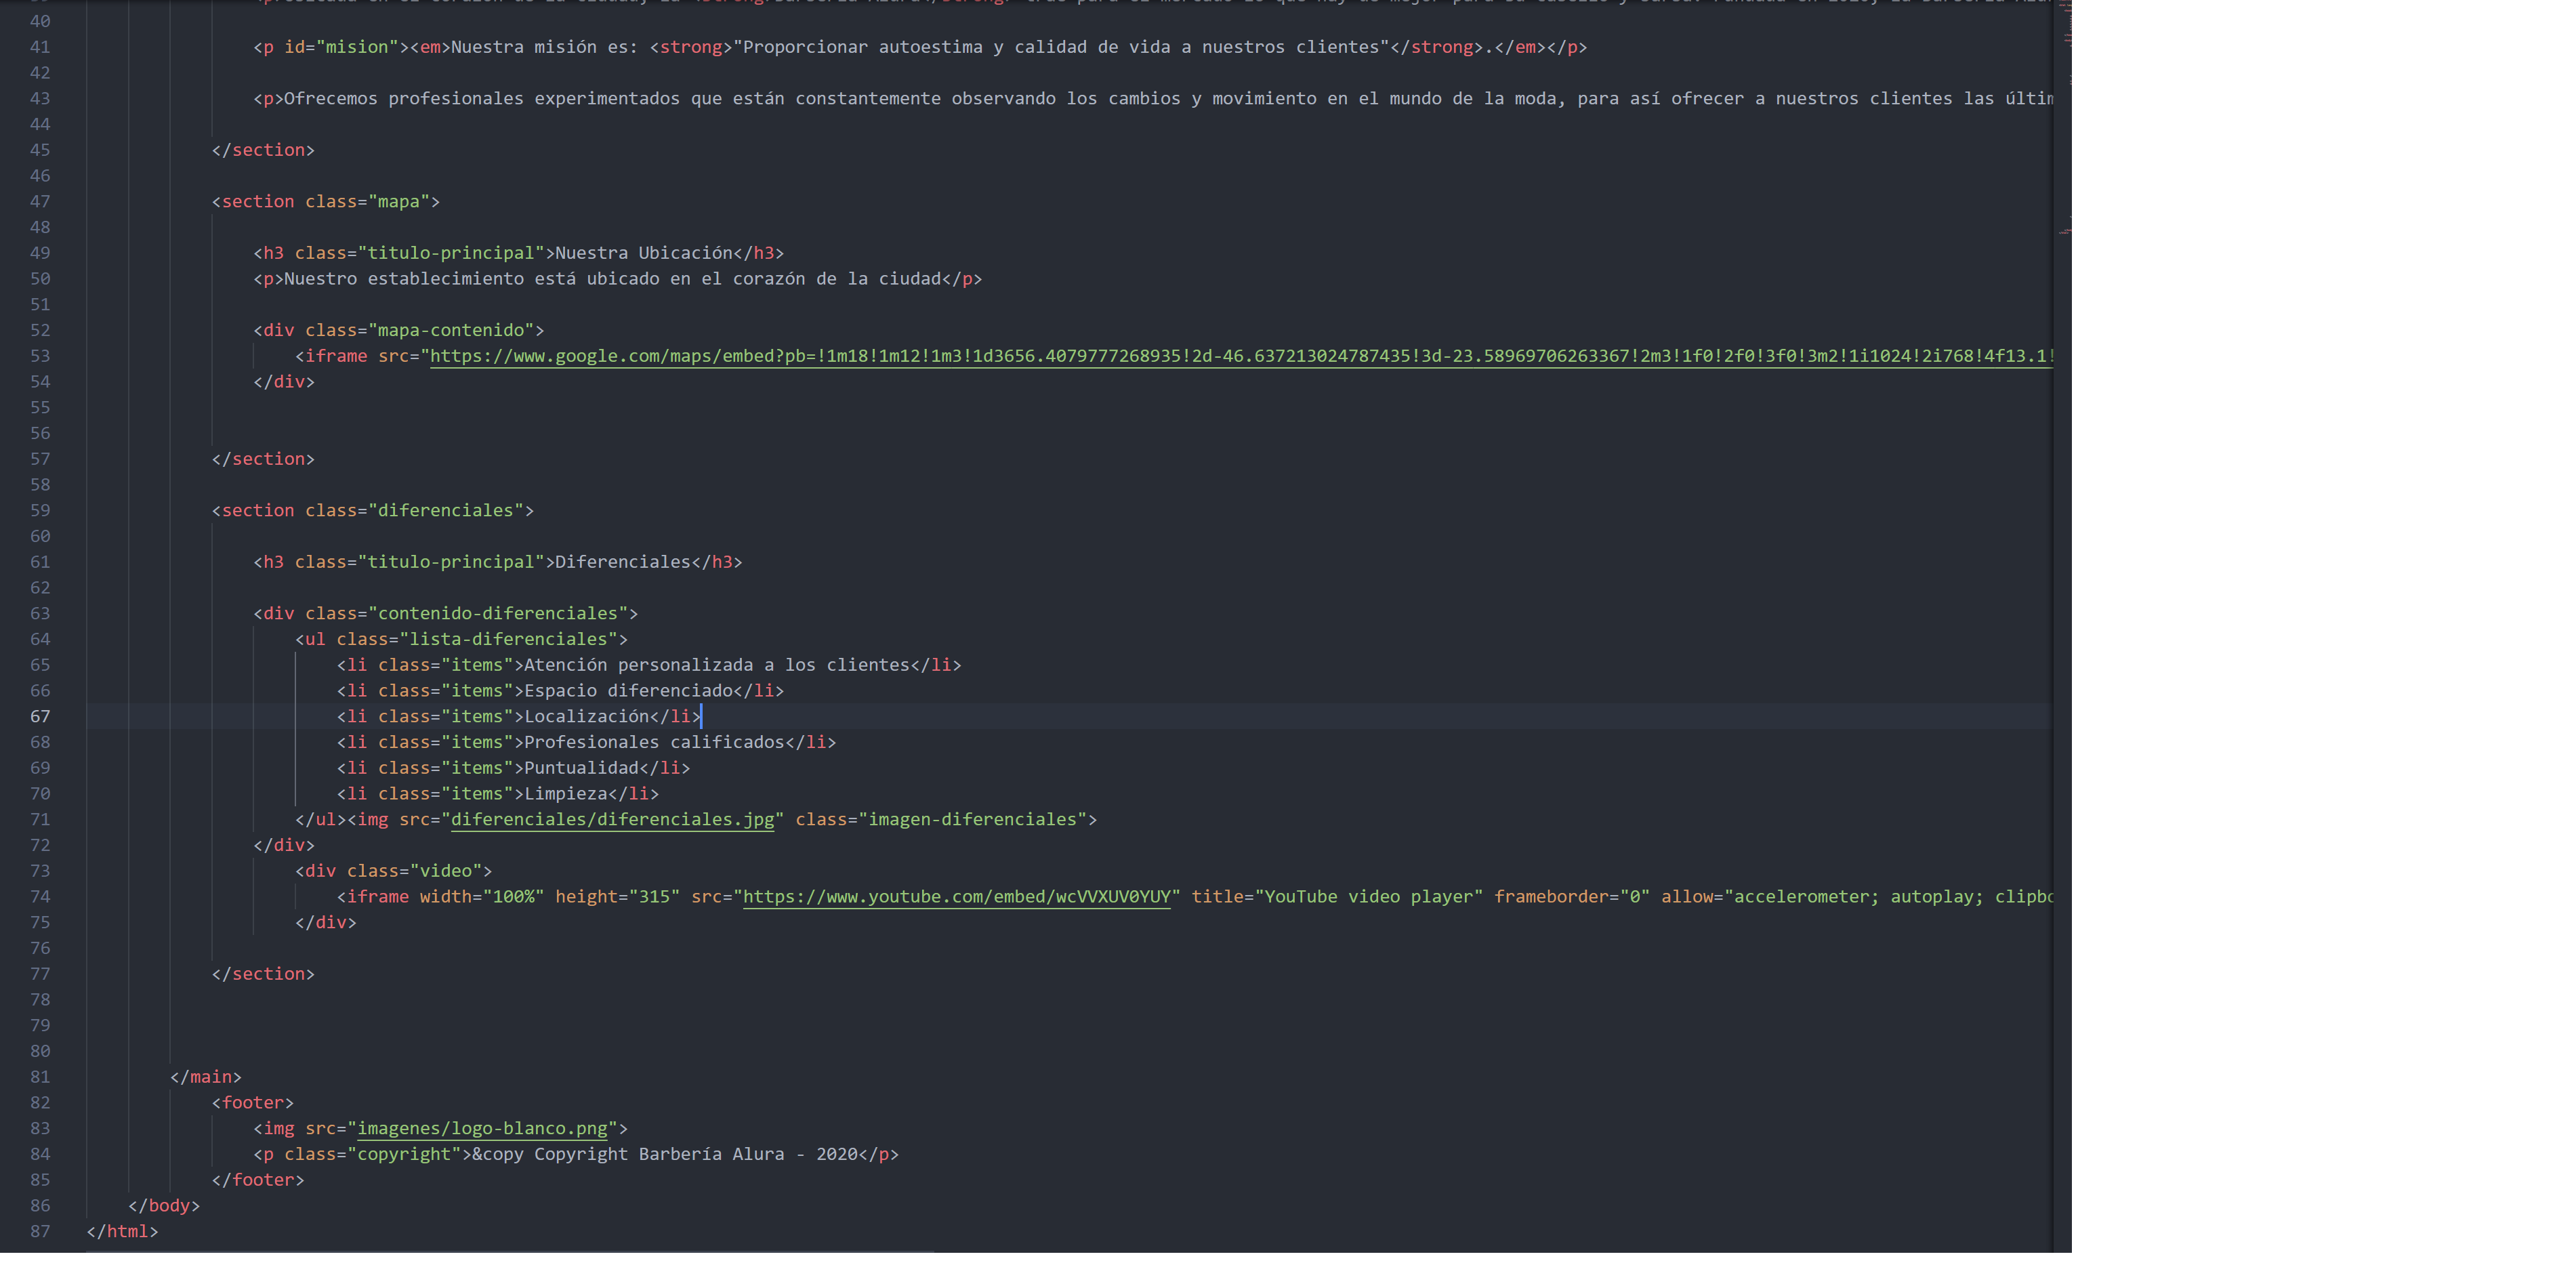Click the div class="contenido-diferenciales" tag
Image resolution: width=2576 pixels, height=1286 pixels.
(446, 613)
